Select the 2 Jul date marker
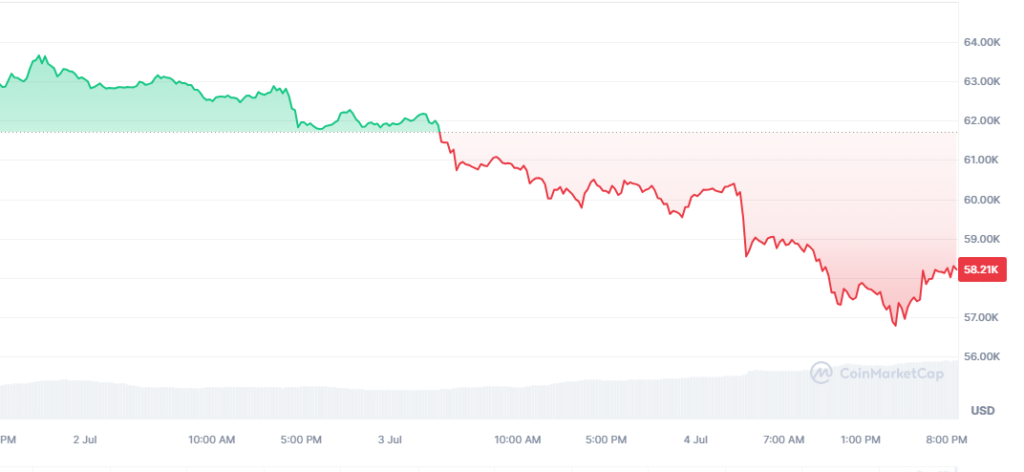The image size is (1024, 472). pyautogui.click(x=84, y=439)
